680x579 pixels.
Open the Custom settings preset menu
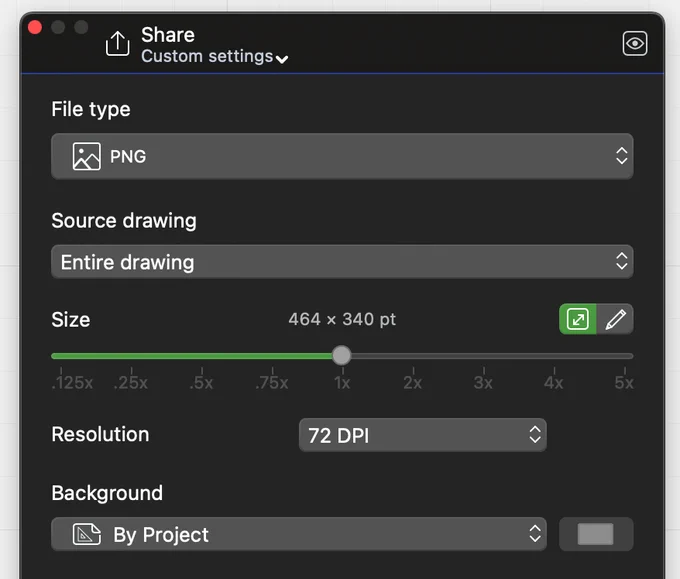[214, 57]
